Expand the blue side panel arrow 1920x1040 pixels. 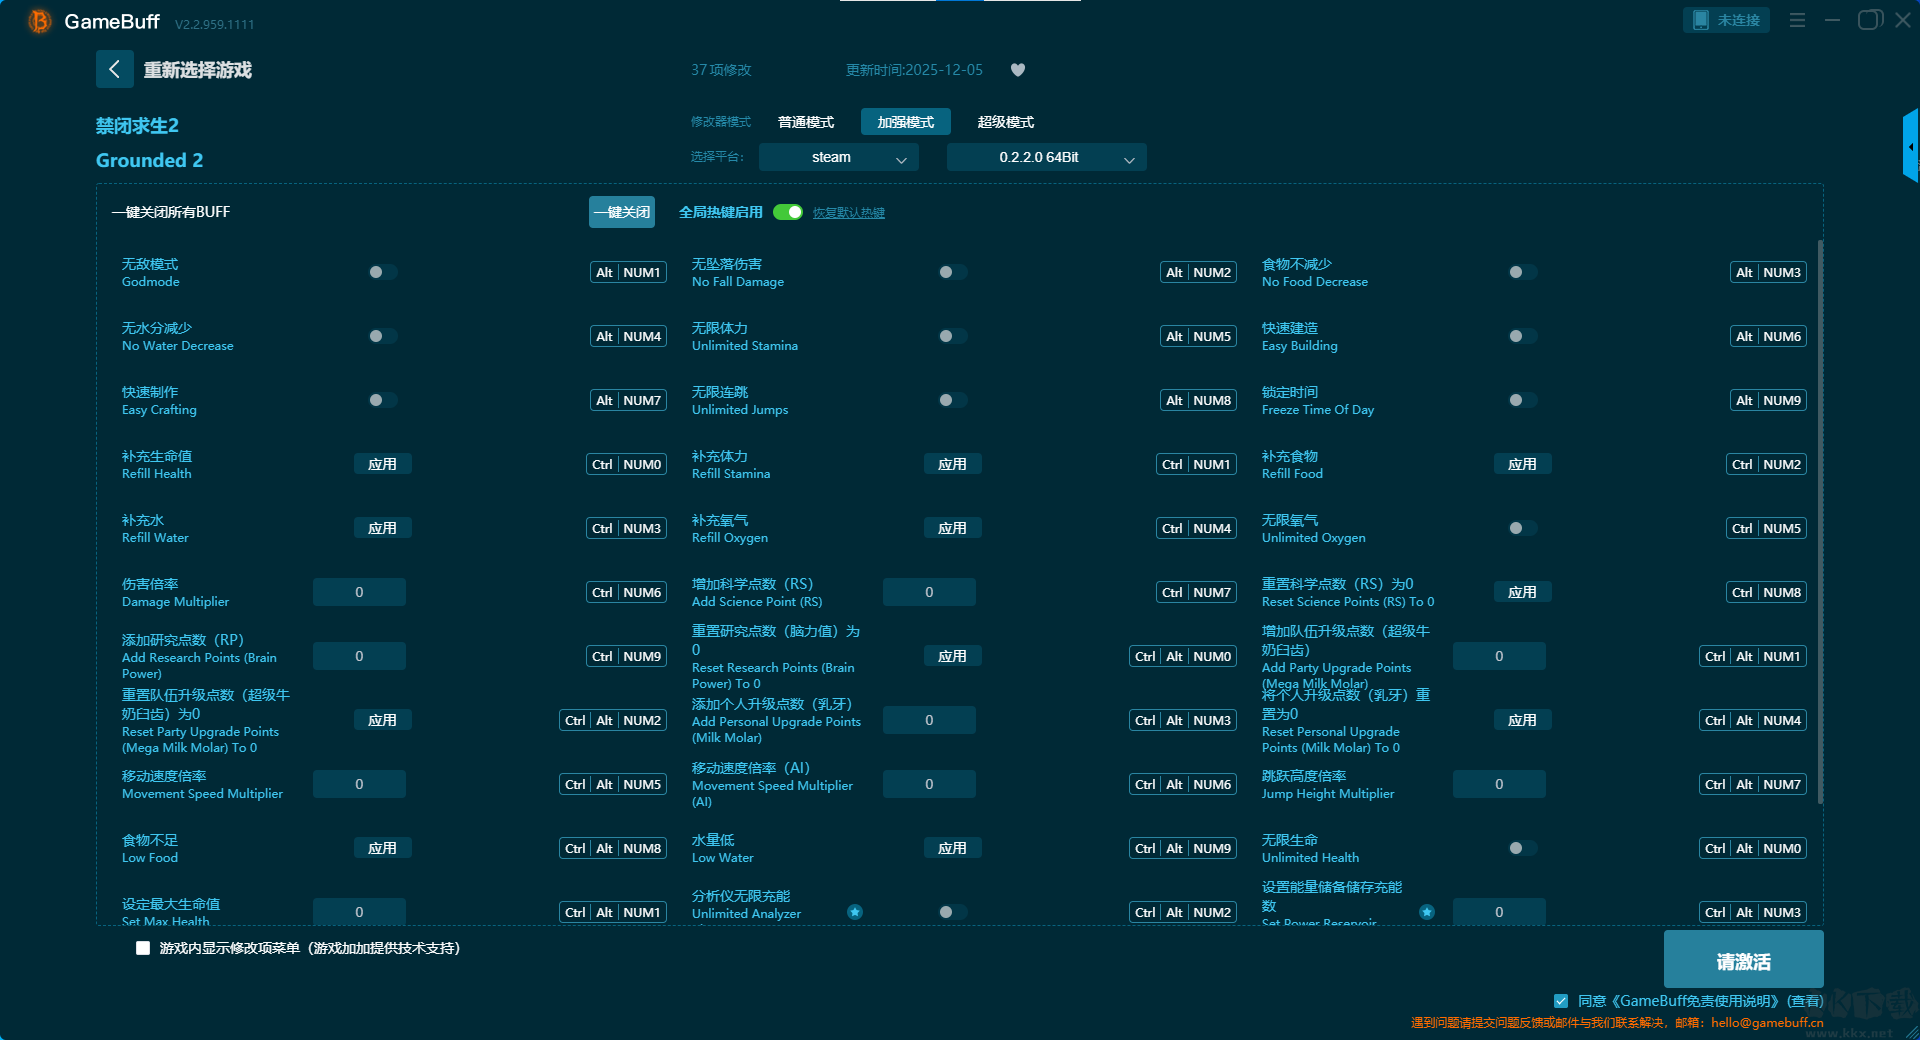[x=1910, y=147]
